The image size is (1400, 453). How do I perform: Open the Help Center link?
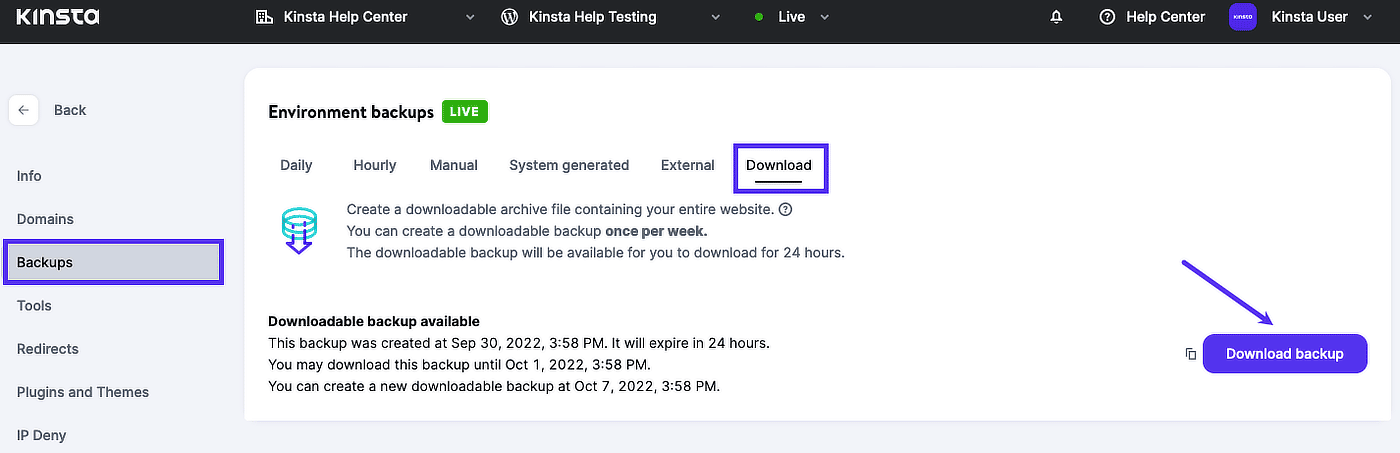[1165, 17]
